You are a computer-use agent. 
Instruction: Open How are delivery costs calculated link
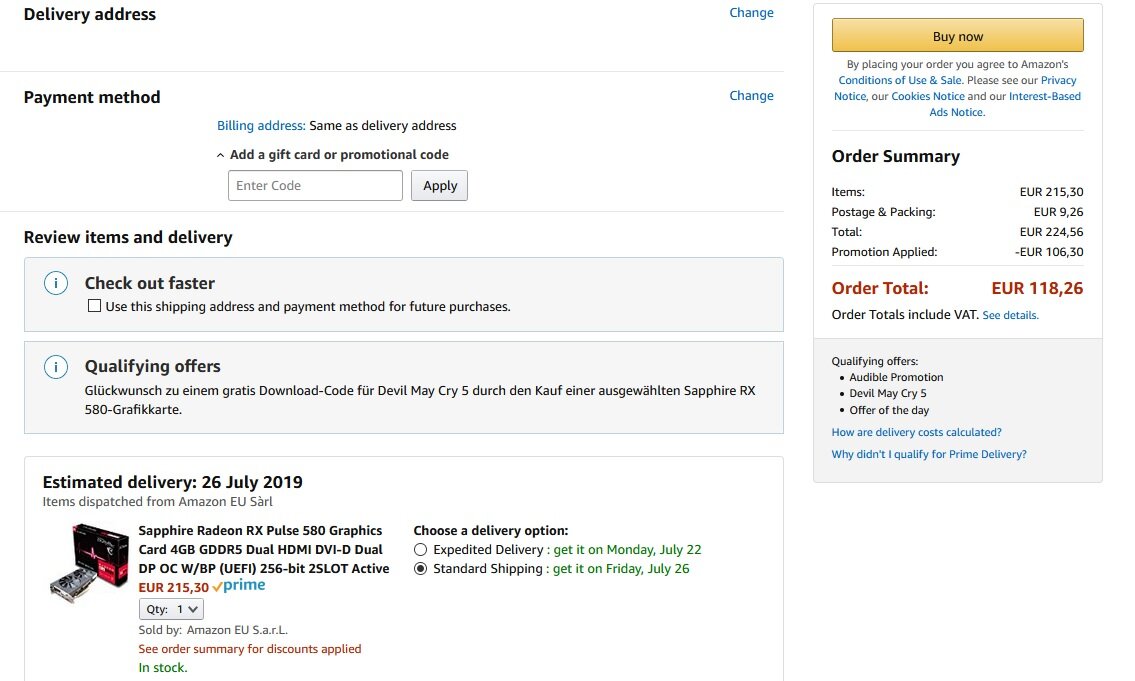916,432
